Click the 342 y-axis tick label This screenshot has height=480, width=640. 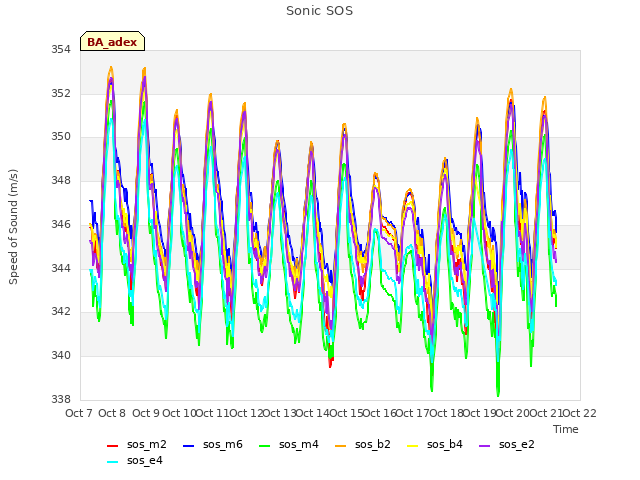pyautogui.click(x=60, y=311)
